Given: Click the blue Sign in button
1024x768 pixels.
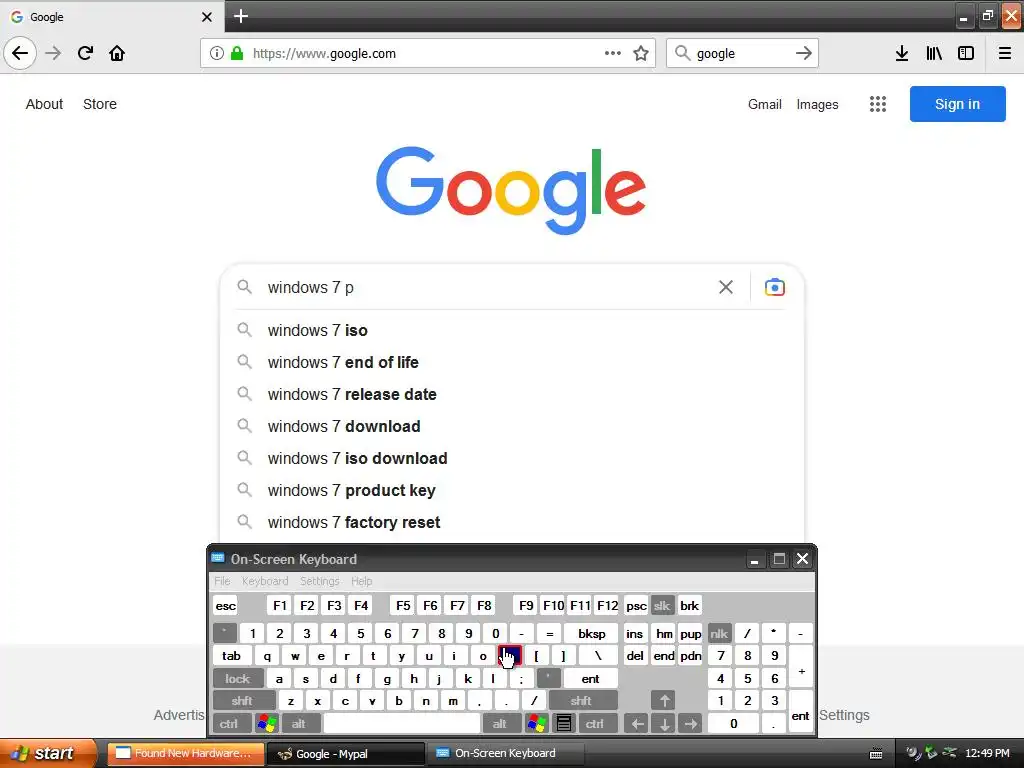Looking at the screenshot, I should click(957, 104).
